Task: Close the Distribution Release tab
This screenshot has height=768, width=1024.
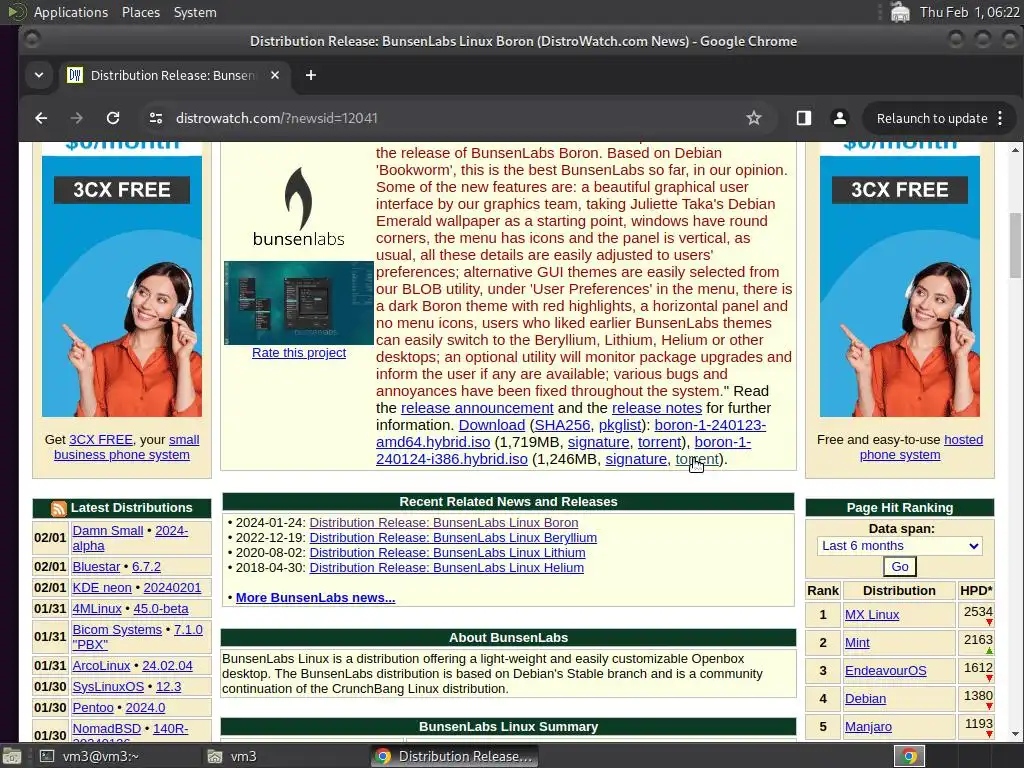Action: click(275, 75)
